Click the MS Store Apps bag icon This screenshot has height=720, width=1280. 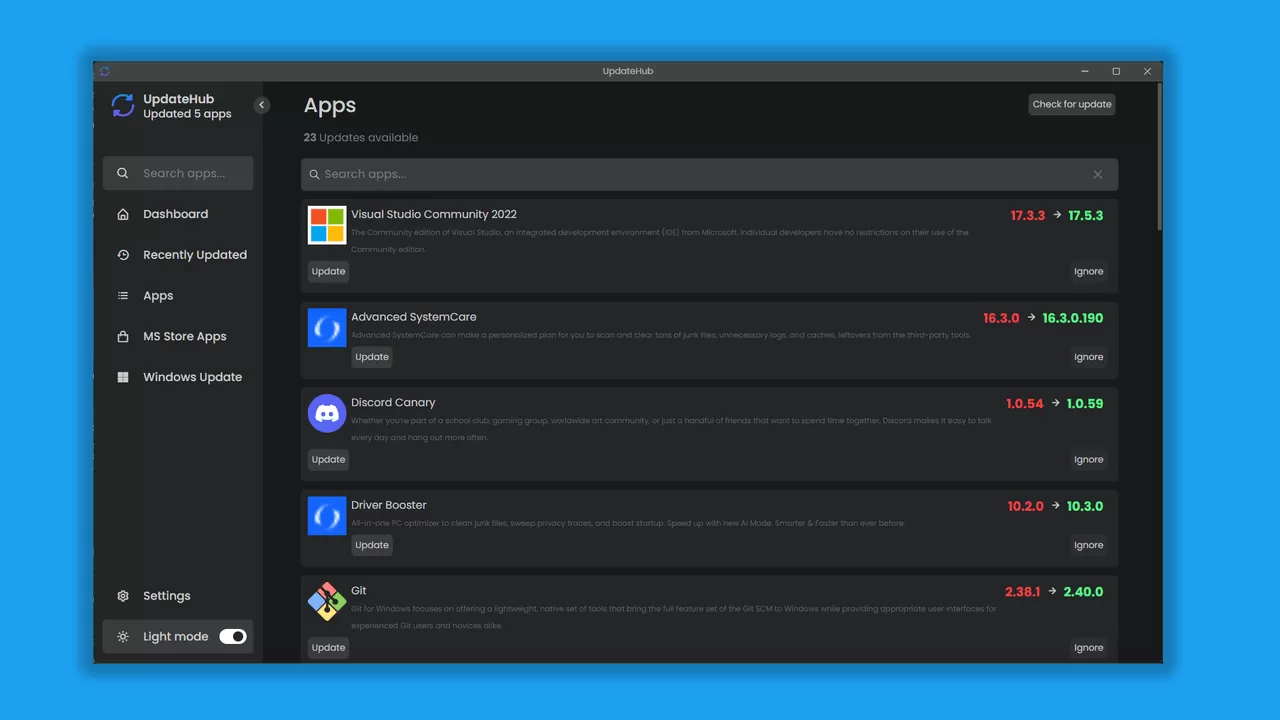pyautogui.click(x=122, y=336)
